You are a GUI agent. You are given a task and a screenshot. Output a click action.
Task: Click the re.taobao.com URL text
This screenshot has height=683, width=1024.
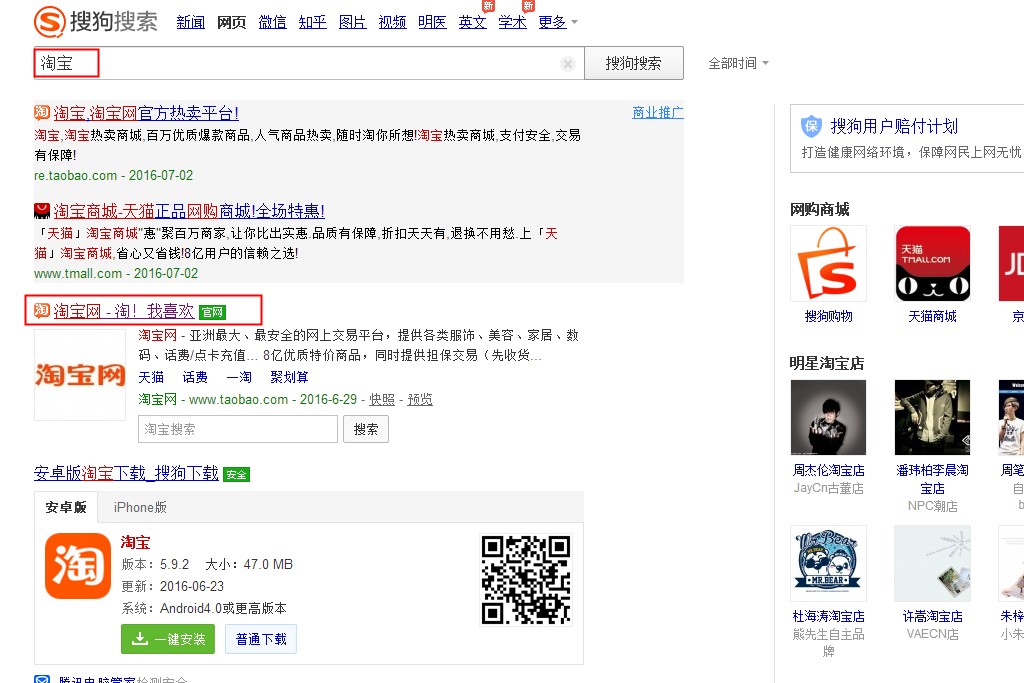pyautogui.click(x=76, y=176)
